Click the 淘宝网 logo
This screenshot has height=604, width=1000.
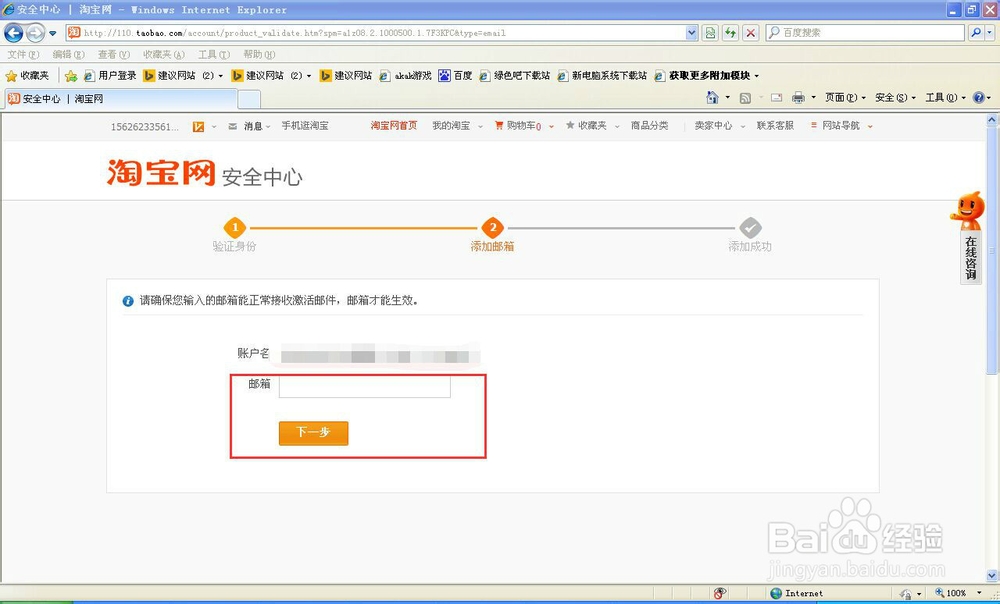tap(161, 173)
